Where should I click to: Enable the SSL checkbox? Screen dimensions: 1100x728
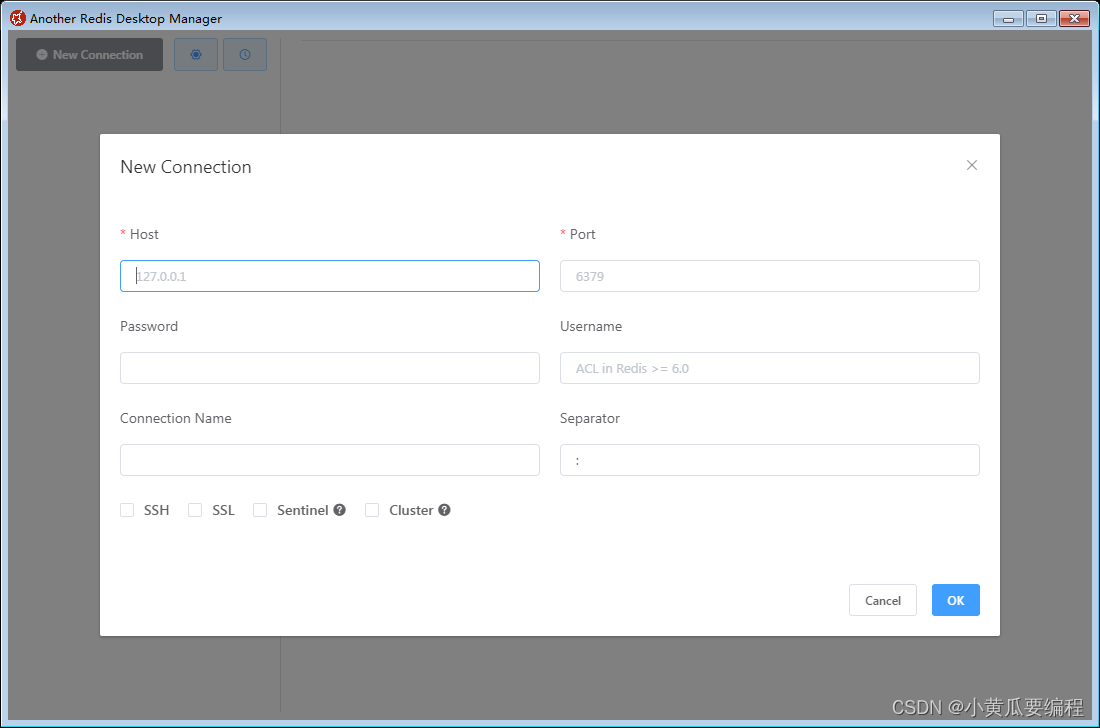click(x=195, y=510)
